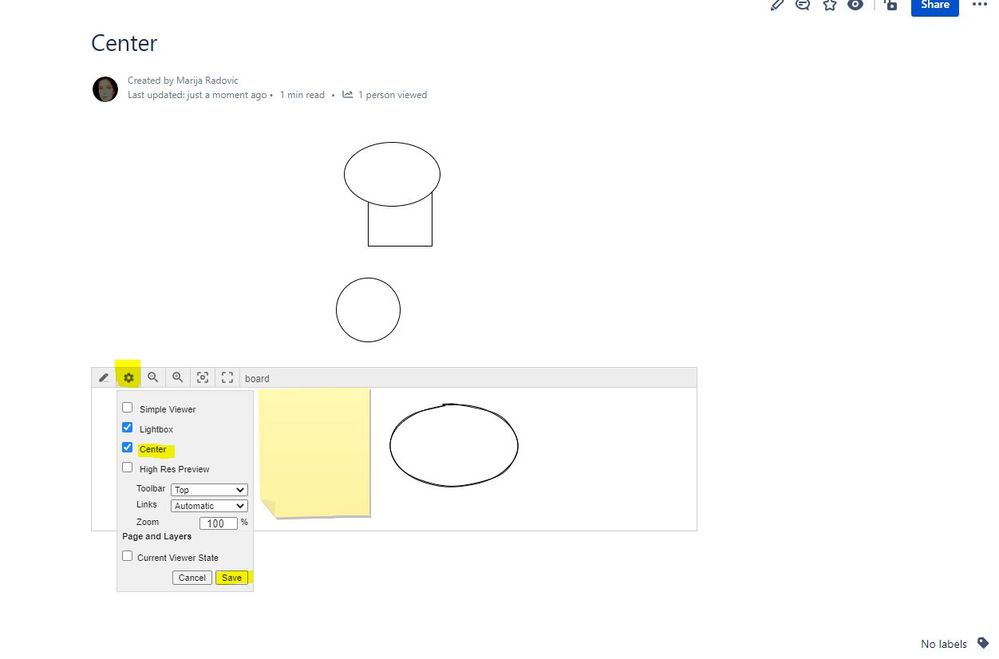The height and width of the screenshot is (659, 999).
Task: Click the diagram edit pencil tool
Action: [104, 377]
